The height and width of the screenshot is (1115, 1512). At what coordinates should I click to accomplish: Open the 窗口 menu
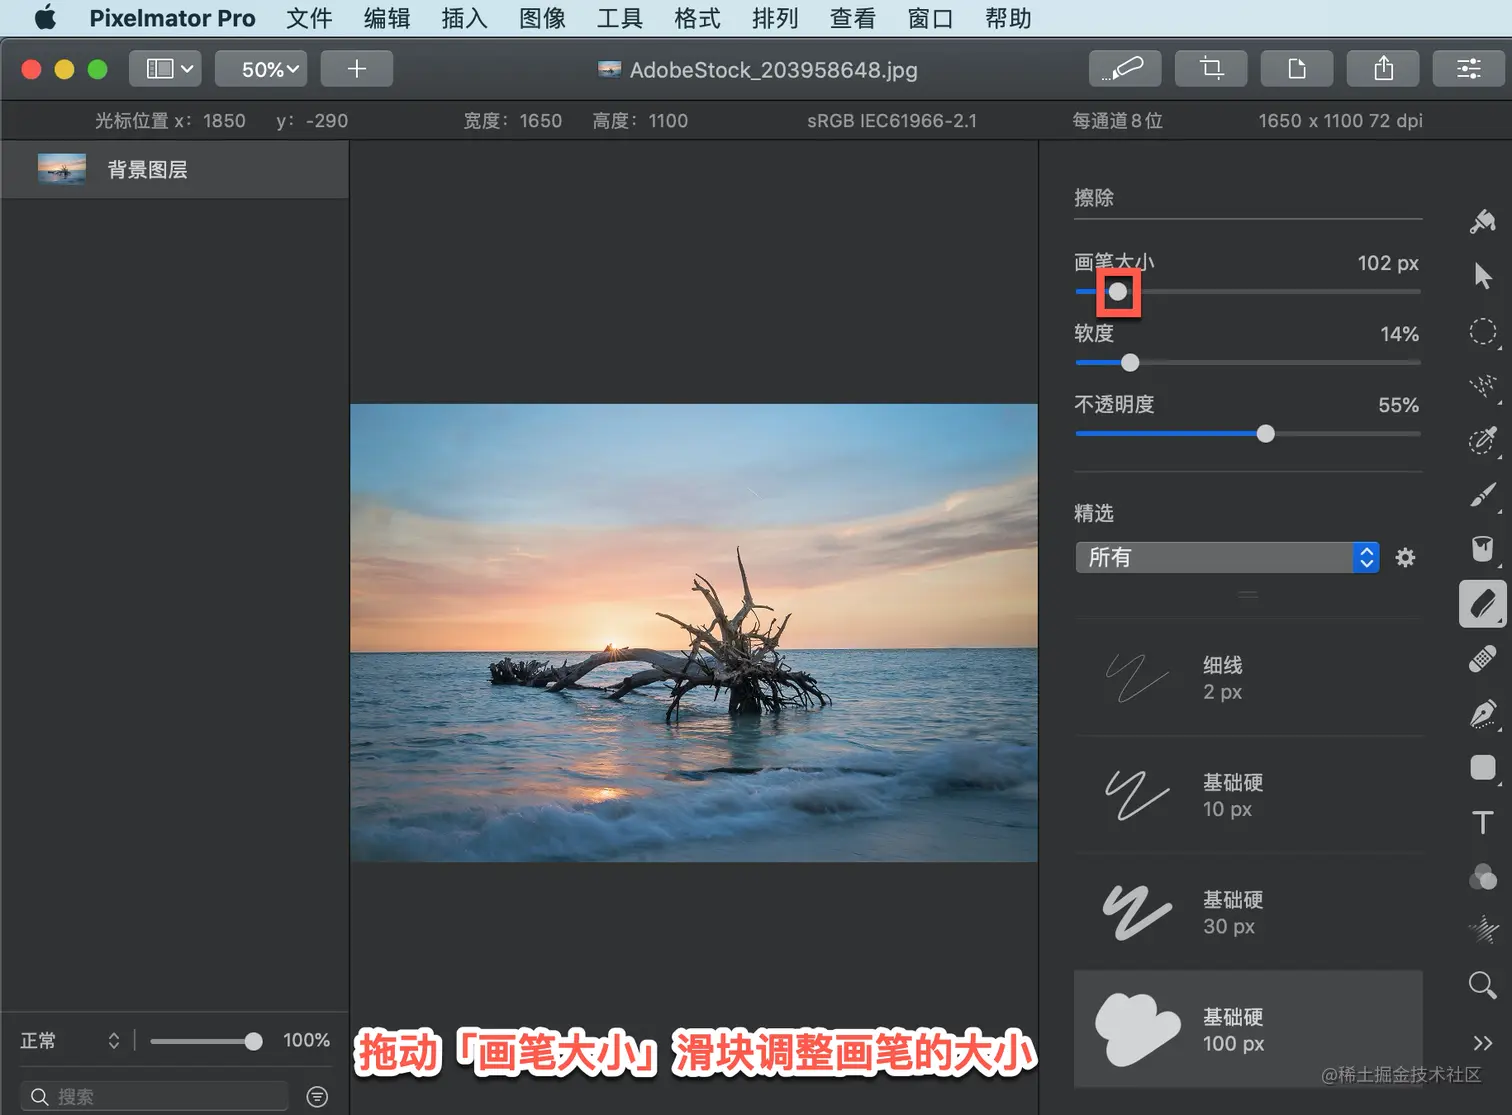(x=930, y=18)
